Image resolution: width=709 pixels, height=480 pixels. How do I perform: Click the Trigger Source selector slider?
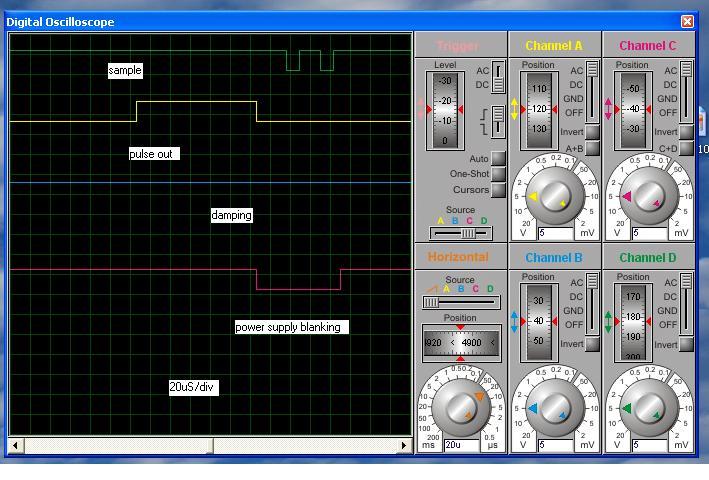pos(461,233)
